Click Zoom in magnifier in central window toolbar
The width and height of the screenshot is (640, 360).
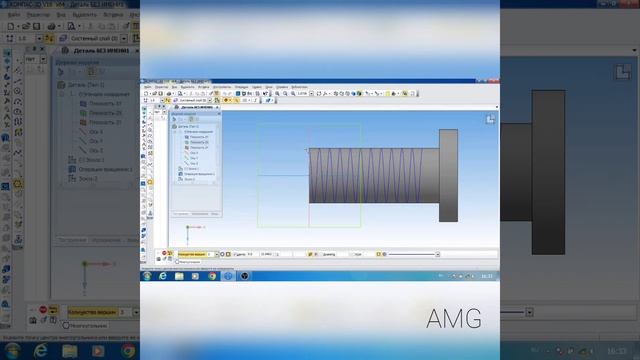coord(277,93)
